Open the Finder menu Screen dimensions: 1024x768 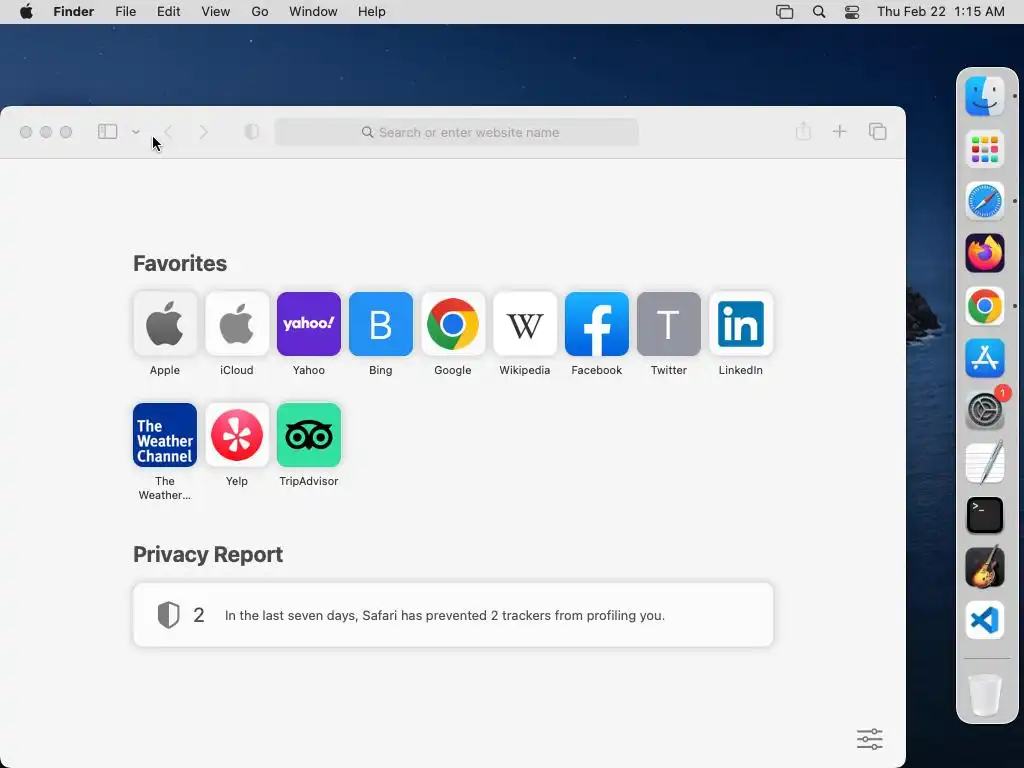tap(74, 12)
